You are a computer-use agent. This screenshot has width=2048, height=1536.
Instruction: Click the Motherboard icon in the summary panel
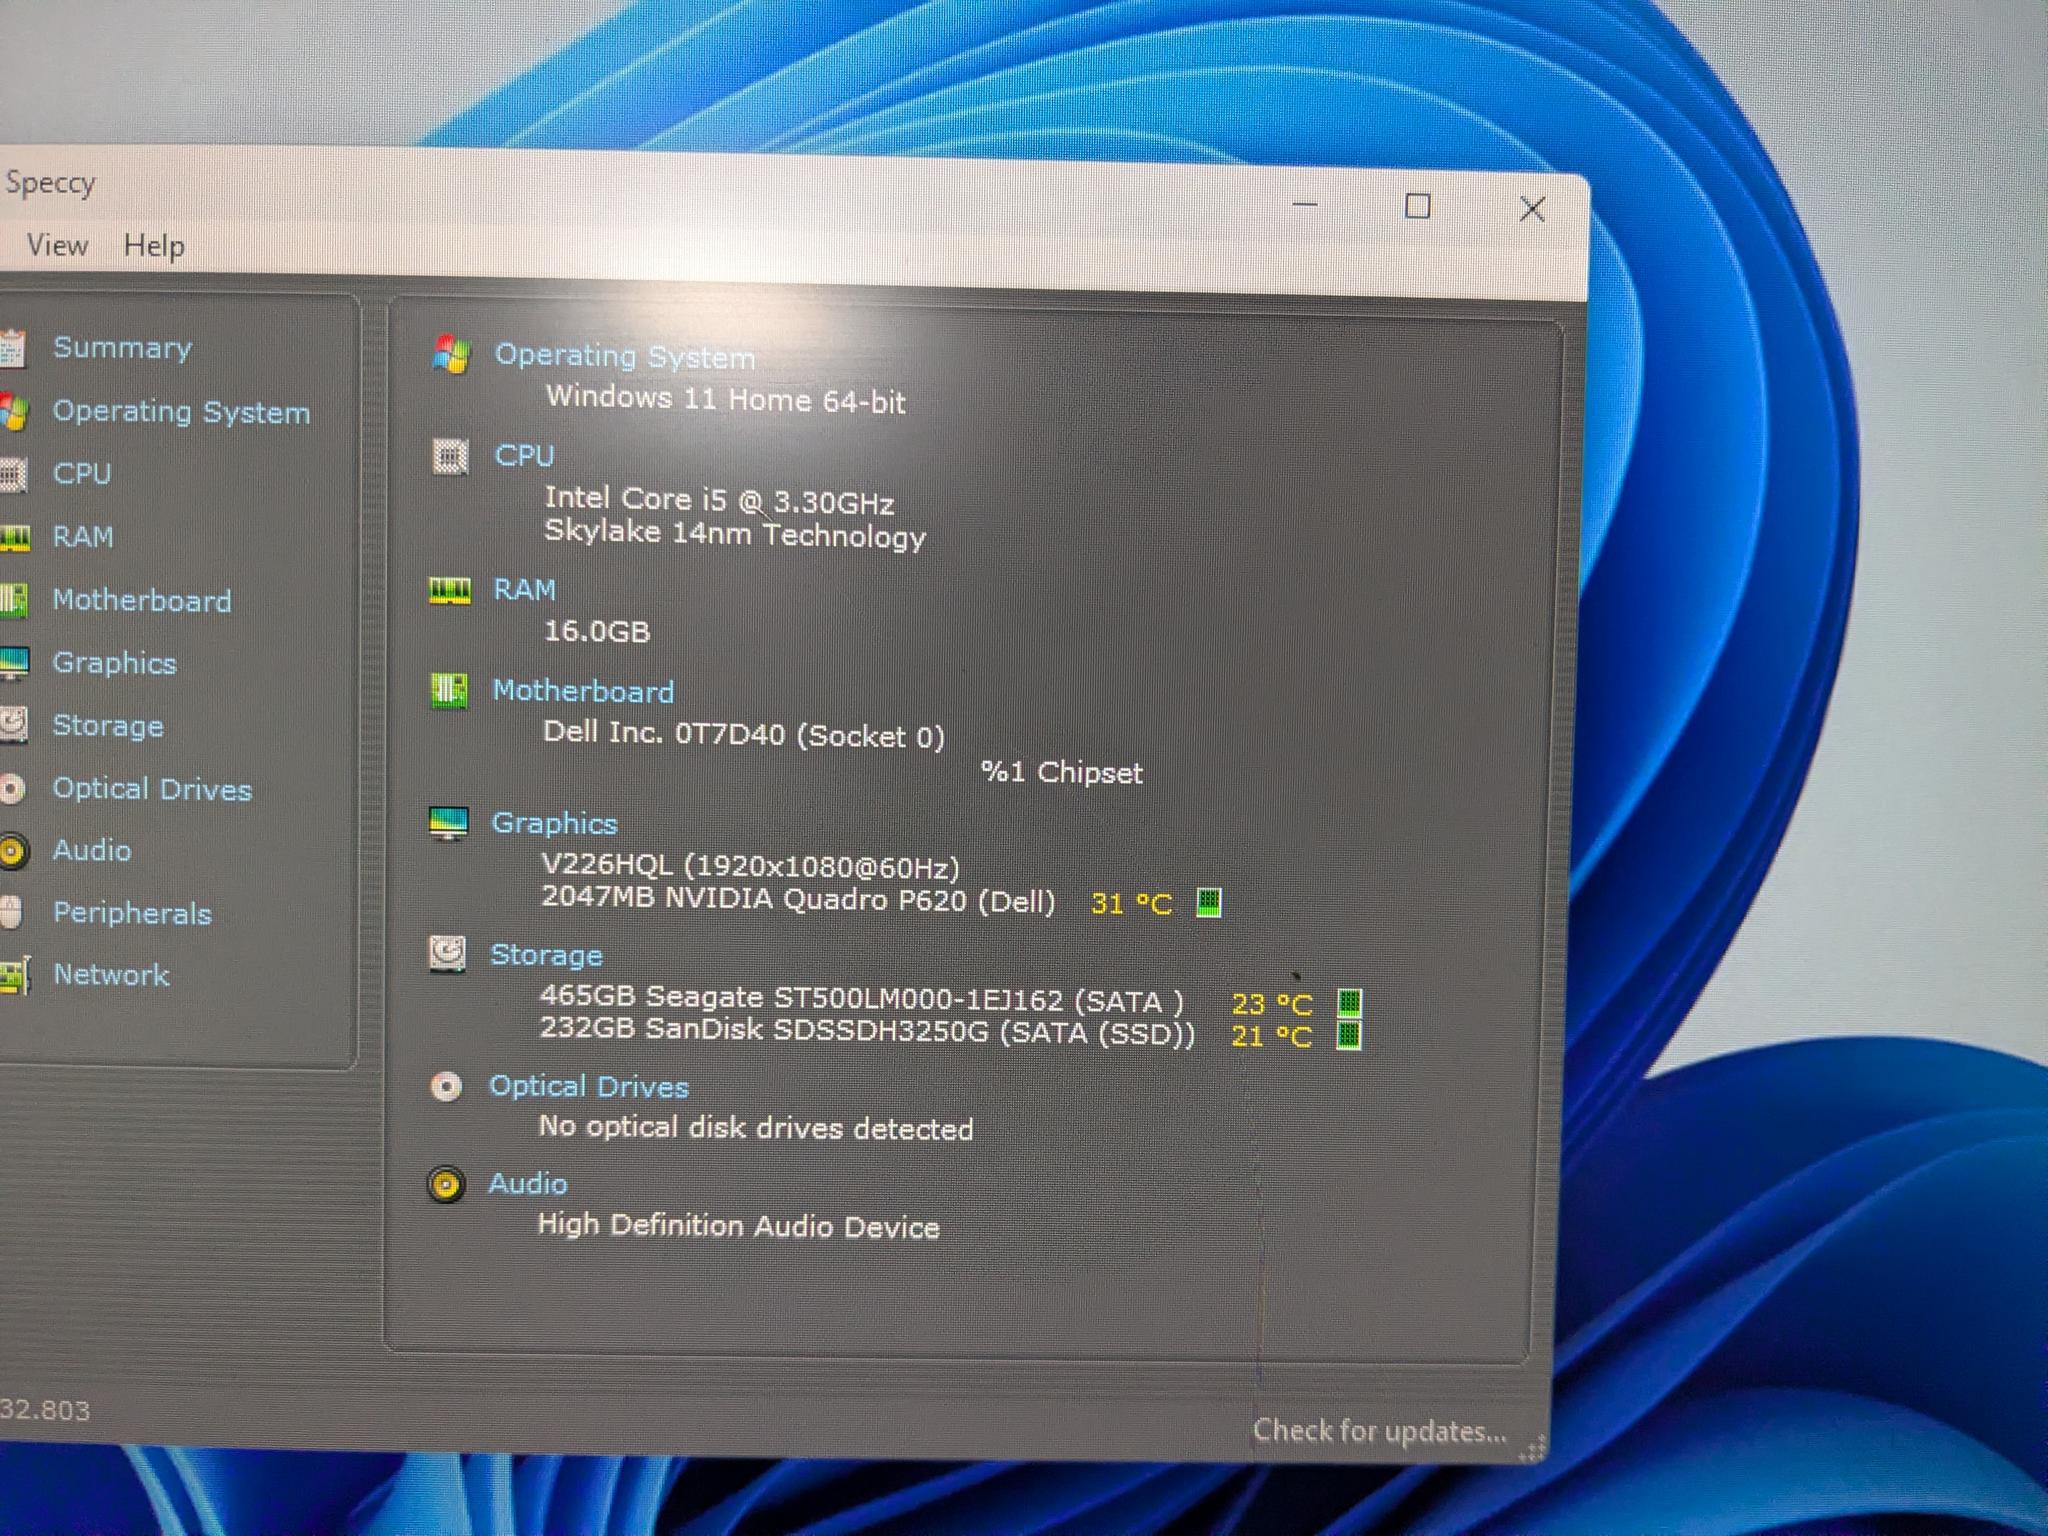point(448,690)
